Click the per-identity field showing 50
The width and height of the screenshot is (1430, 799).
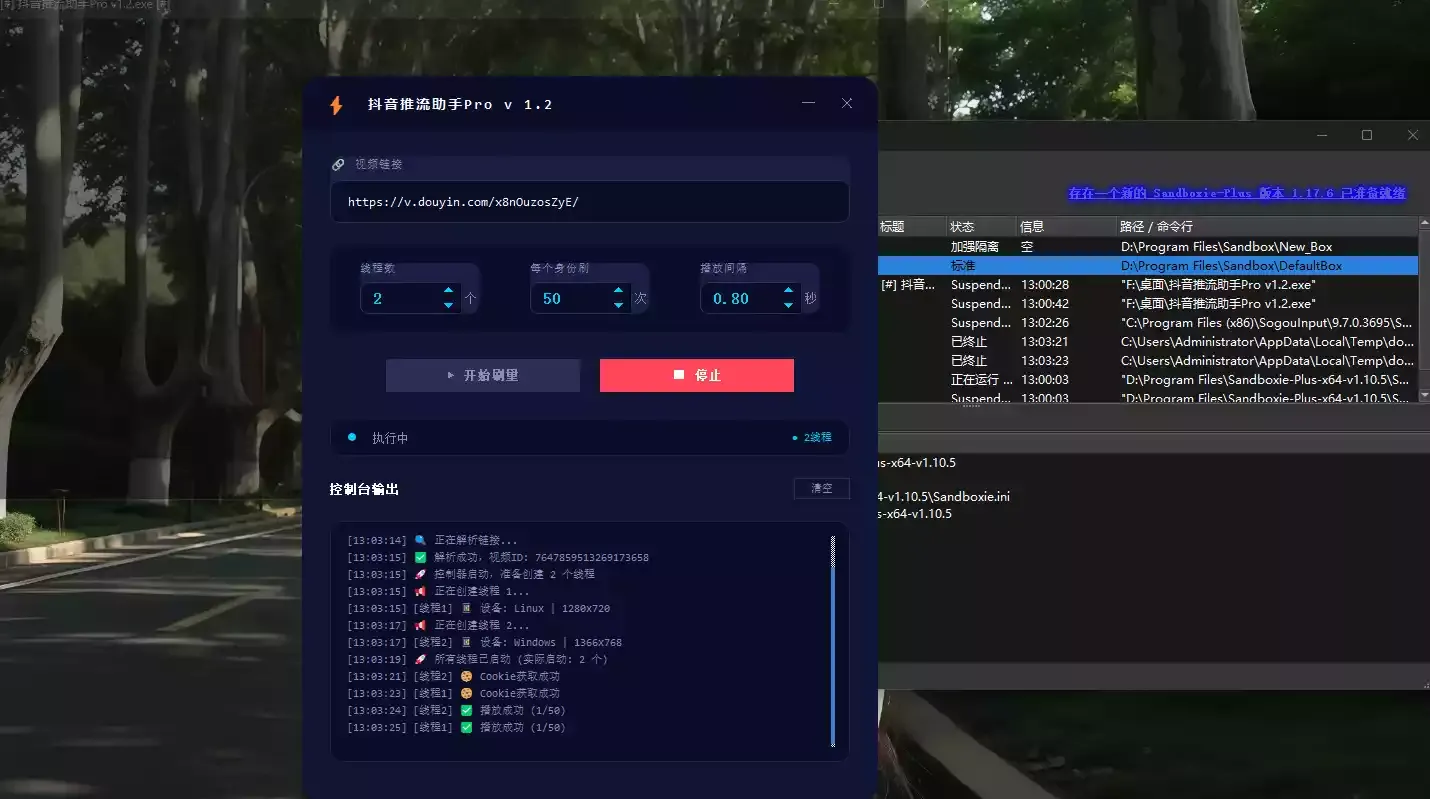pyautogui.click(x=570, y=298)
